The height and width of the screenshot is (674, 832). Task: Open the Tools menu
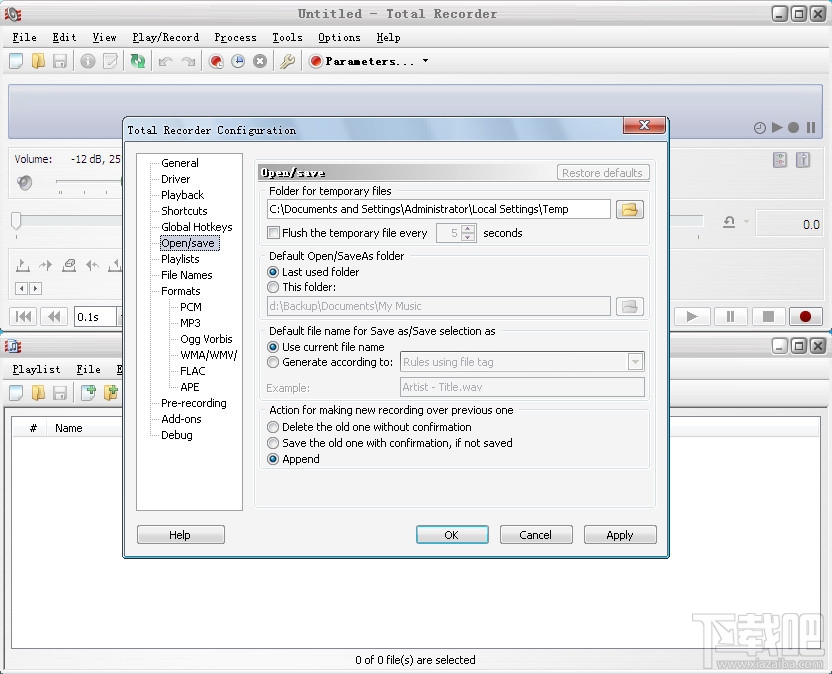287,37
